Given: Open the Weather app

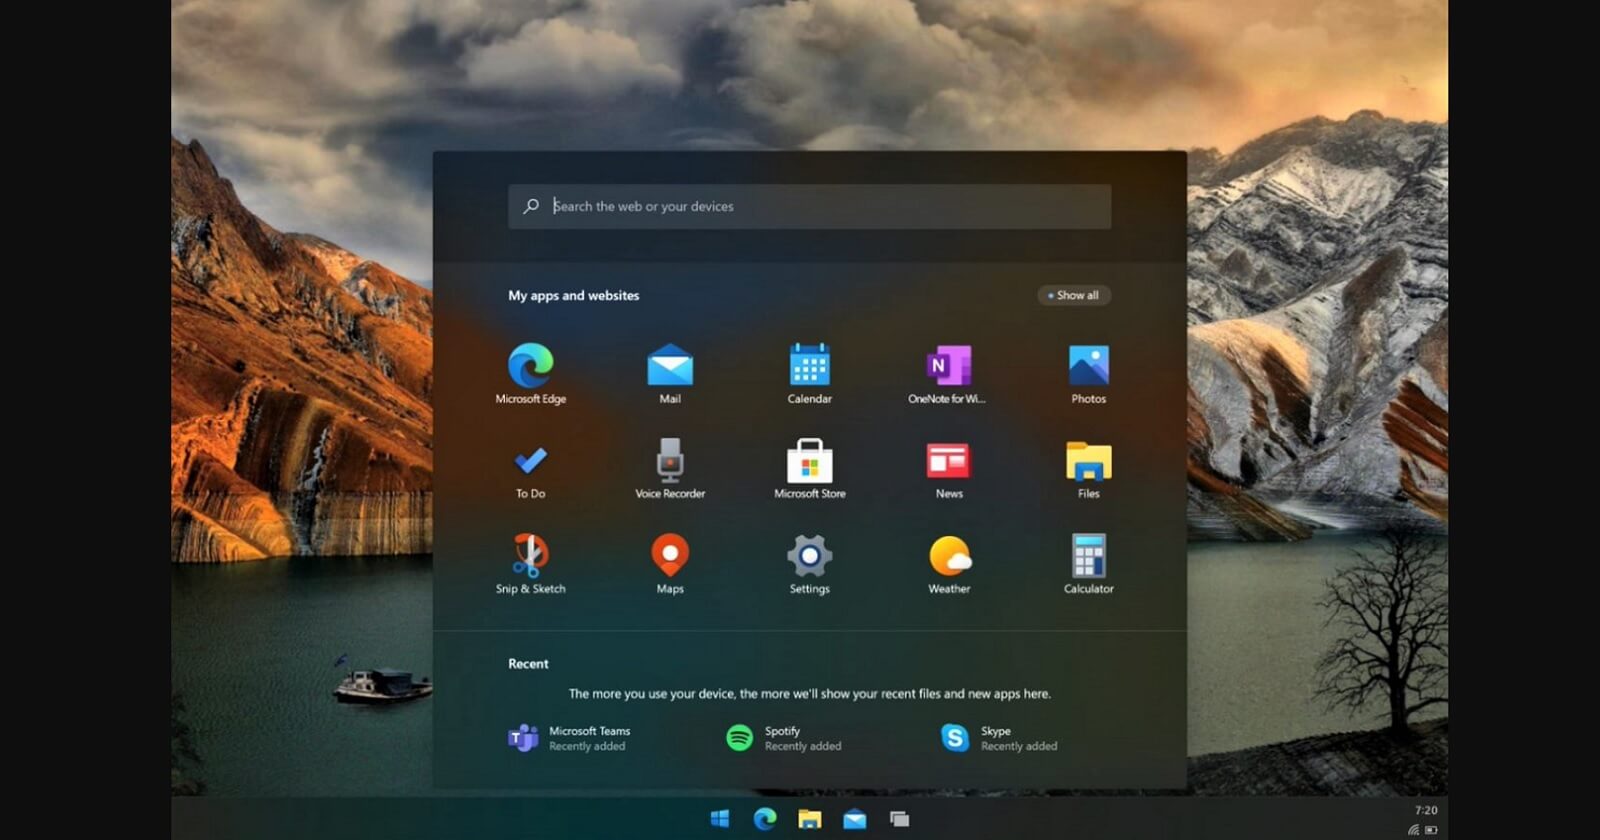Looking at the screenshot, I should click(x=948, y=563).
